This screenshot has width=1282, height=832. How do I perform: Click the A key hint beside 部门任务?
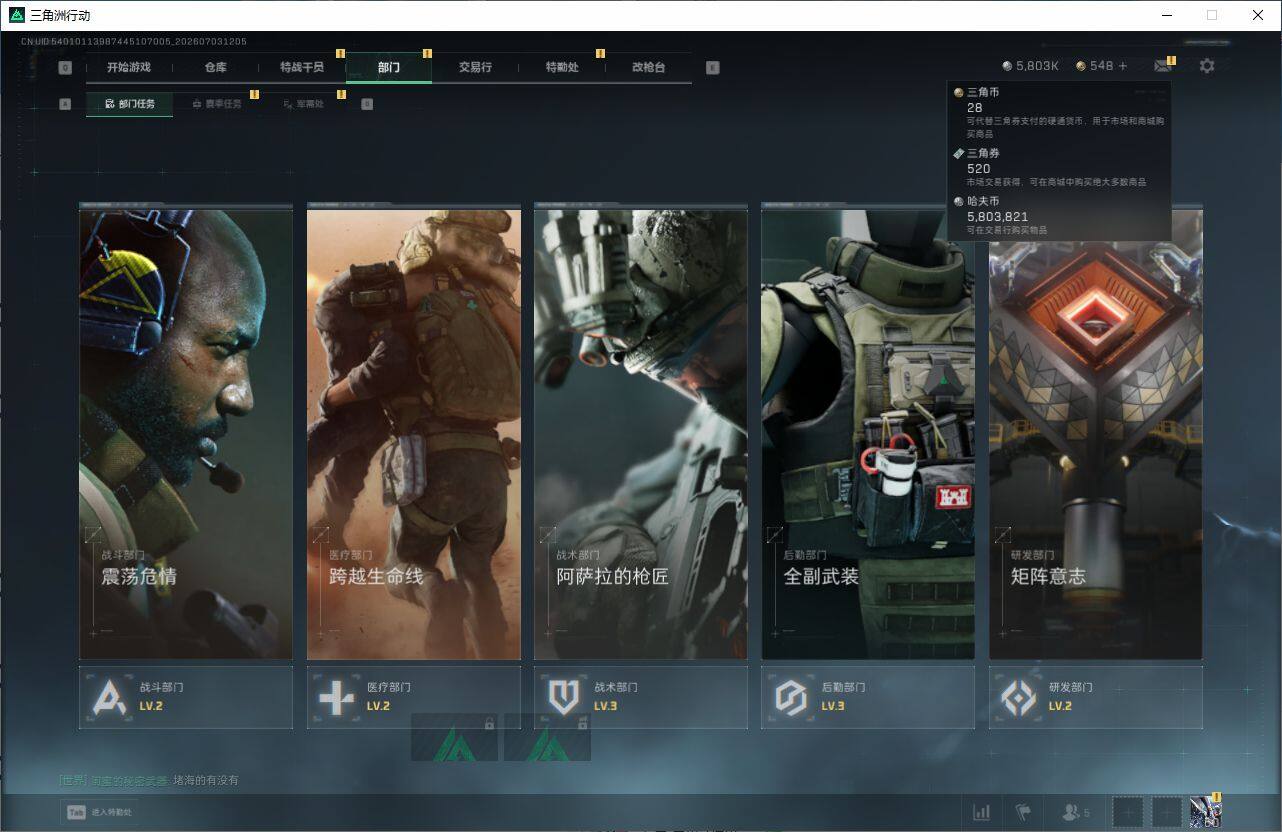click(x=65, y=104)
